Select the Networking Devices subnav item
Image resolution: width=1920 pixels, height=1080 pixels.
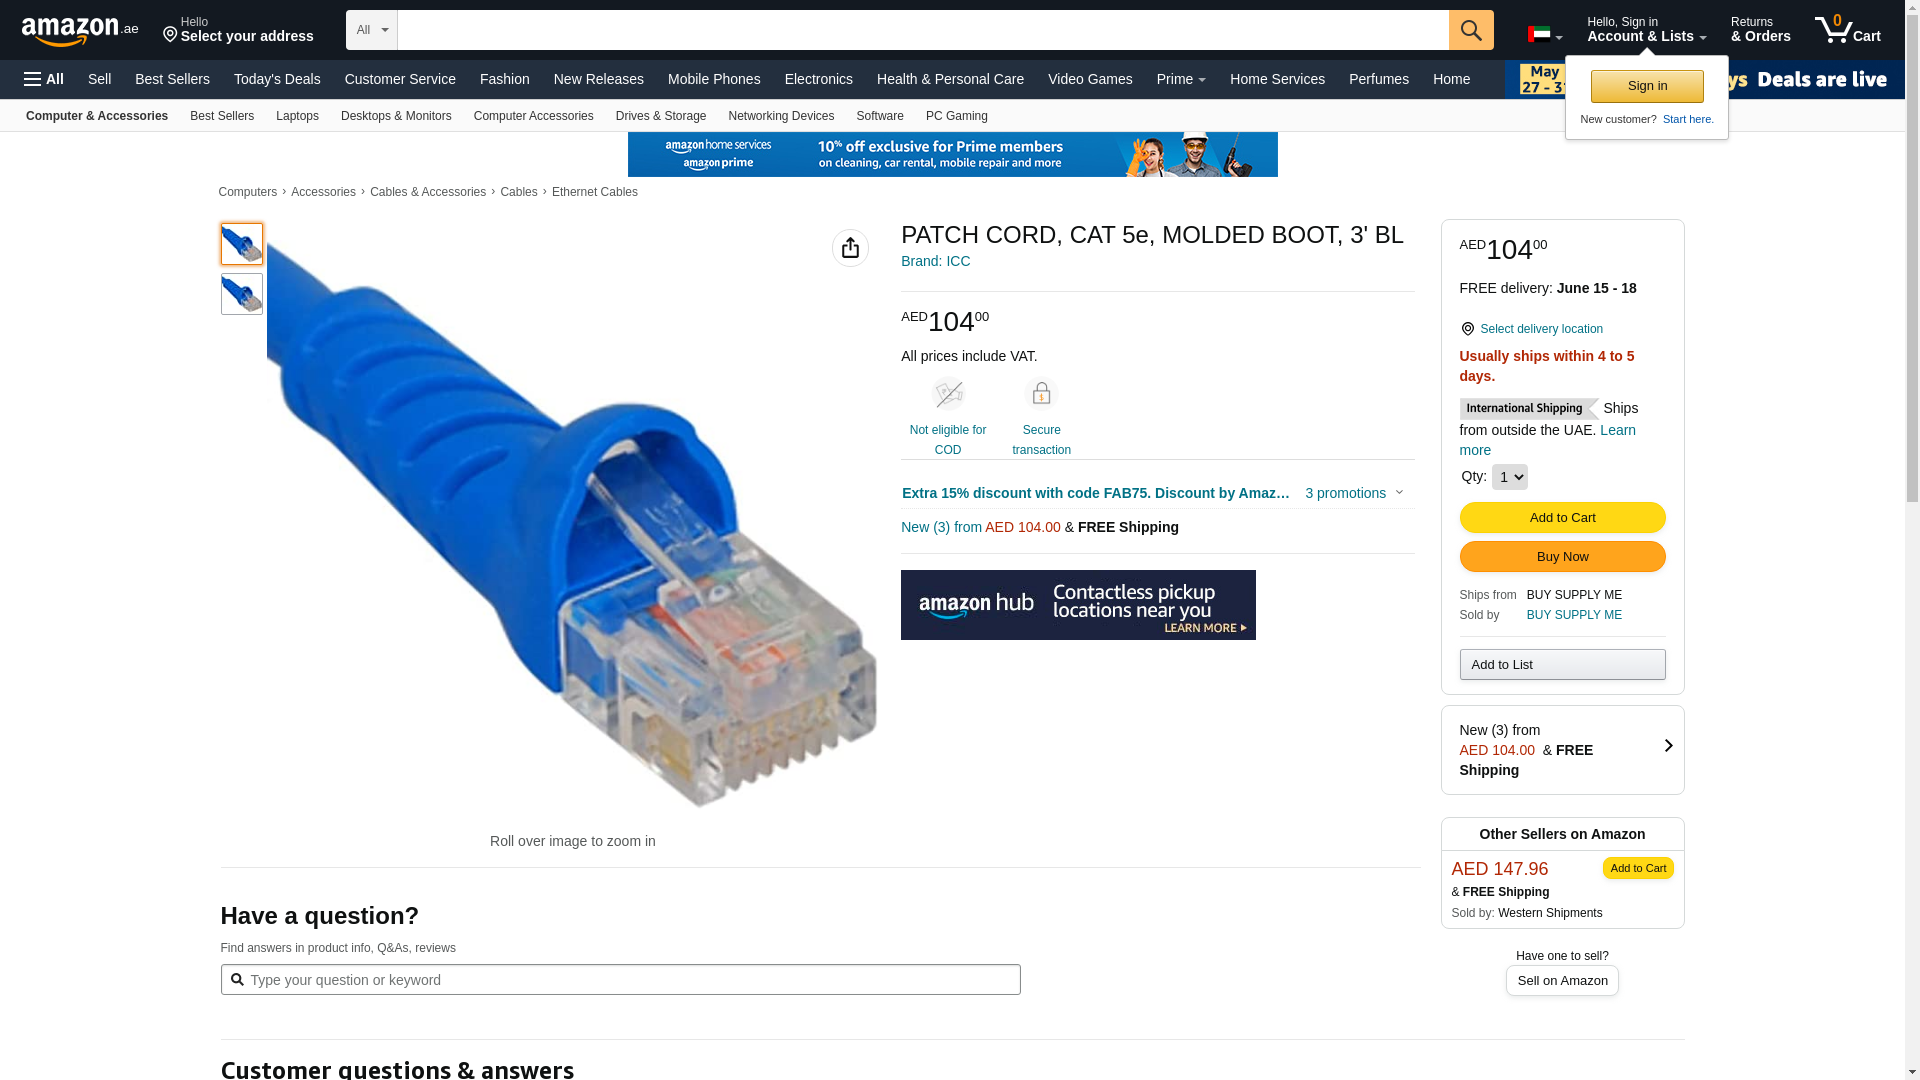coord(781,116)
